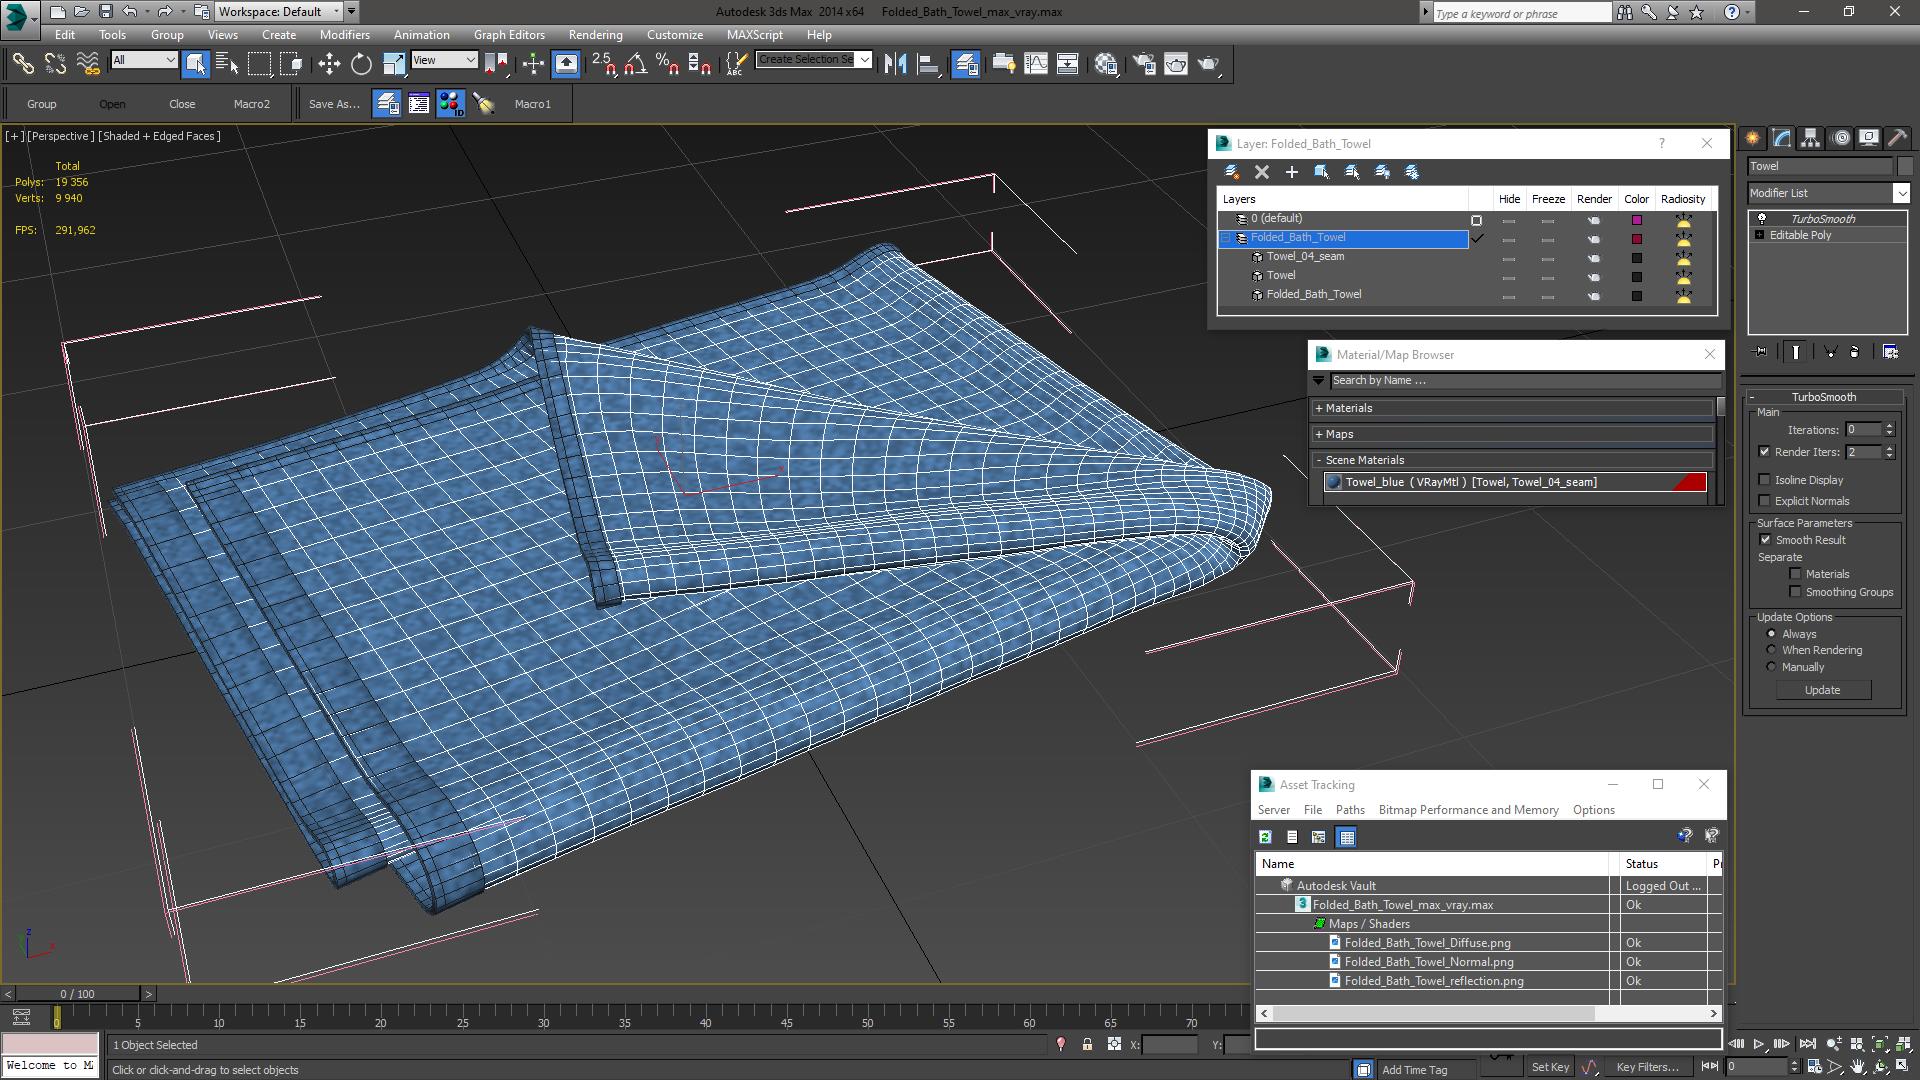Image resolution: width=1920 pixels, height=1080 pixels.
Task: Expand the Editable Poly modifier entry
Action: pyautogui.click(x=1759, y=235)
